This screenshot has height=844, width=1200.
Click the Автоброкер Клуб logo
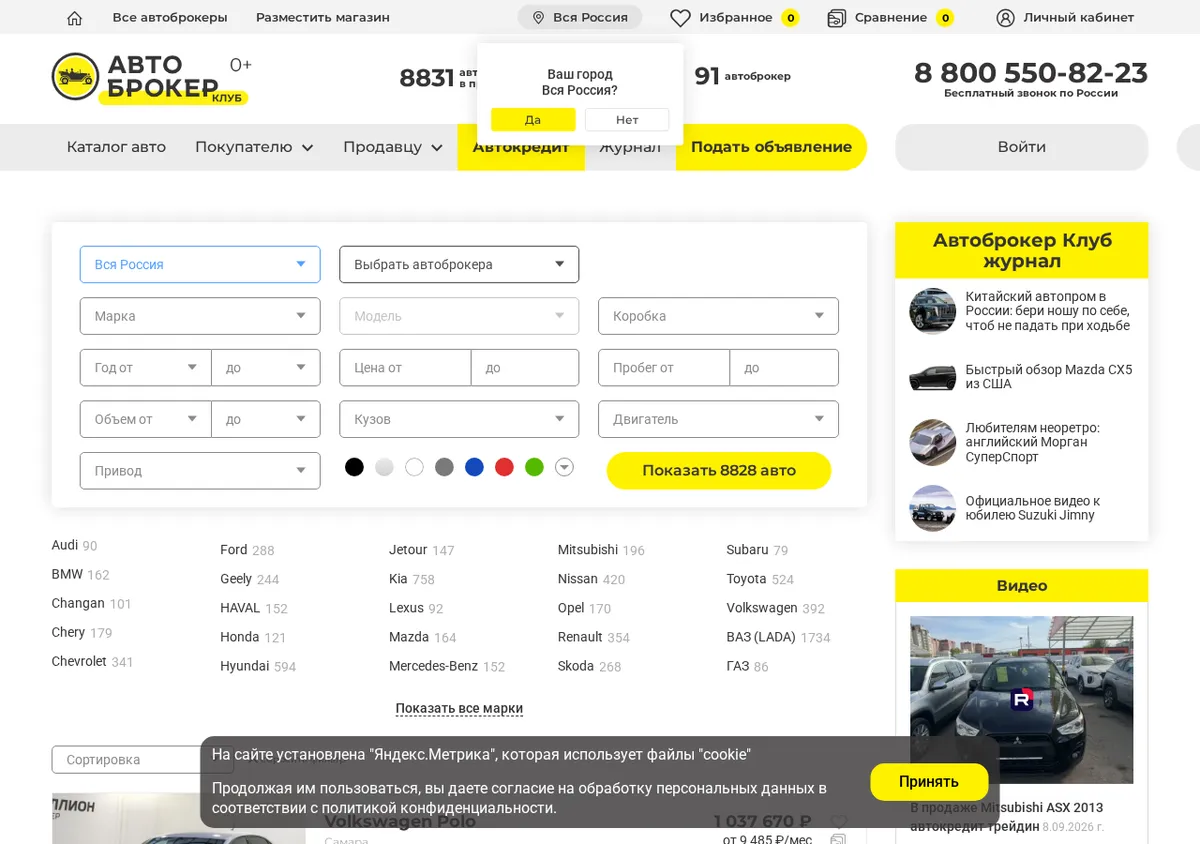coord(150,77)
